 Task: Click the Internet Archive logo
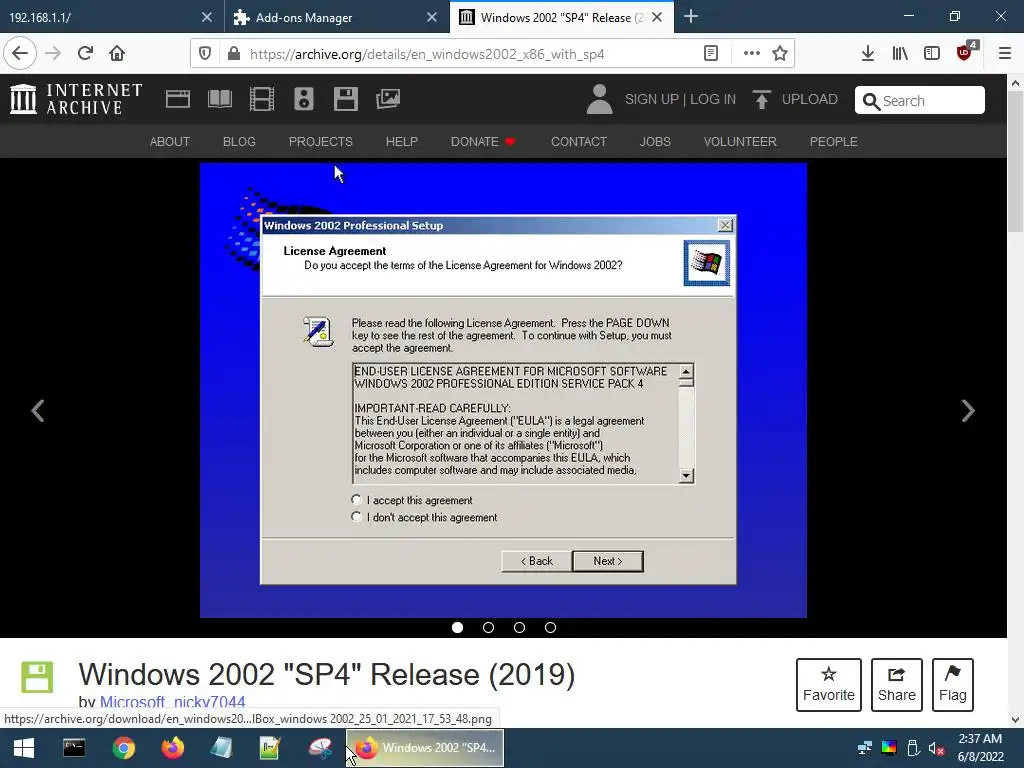pos(76,99)
